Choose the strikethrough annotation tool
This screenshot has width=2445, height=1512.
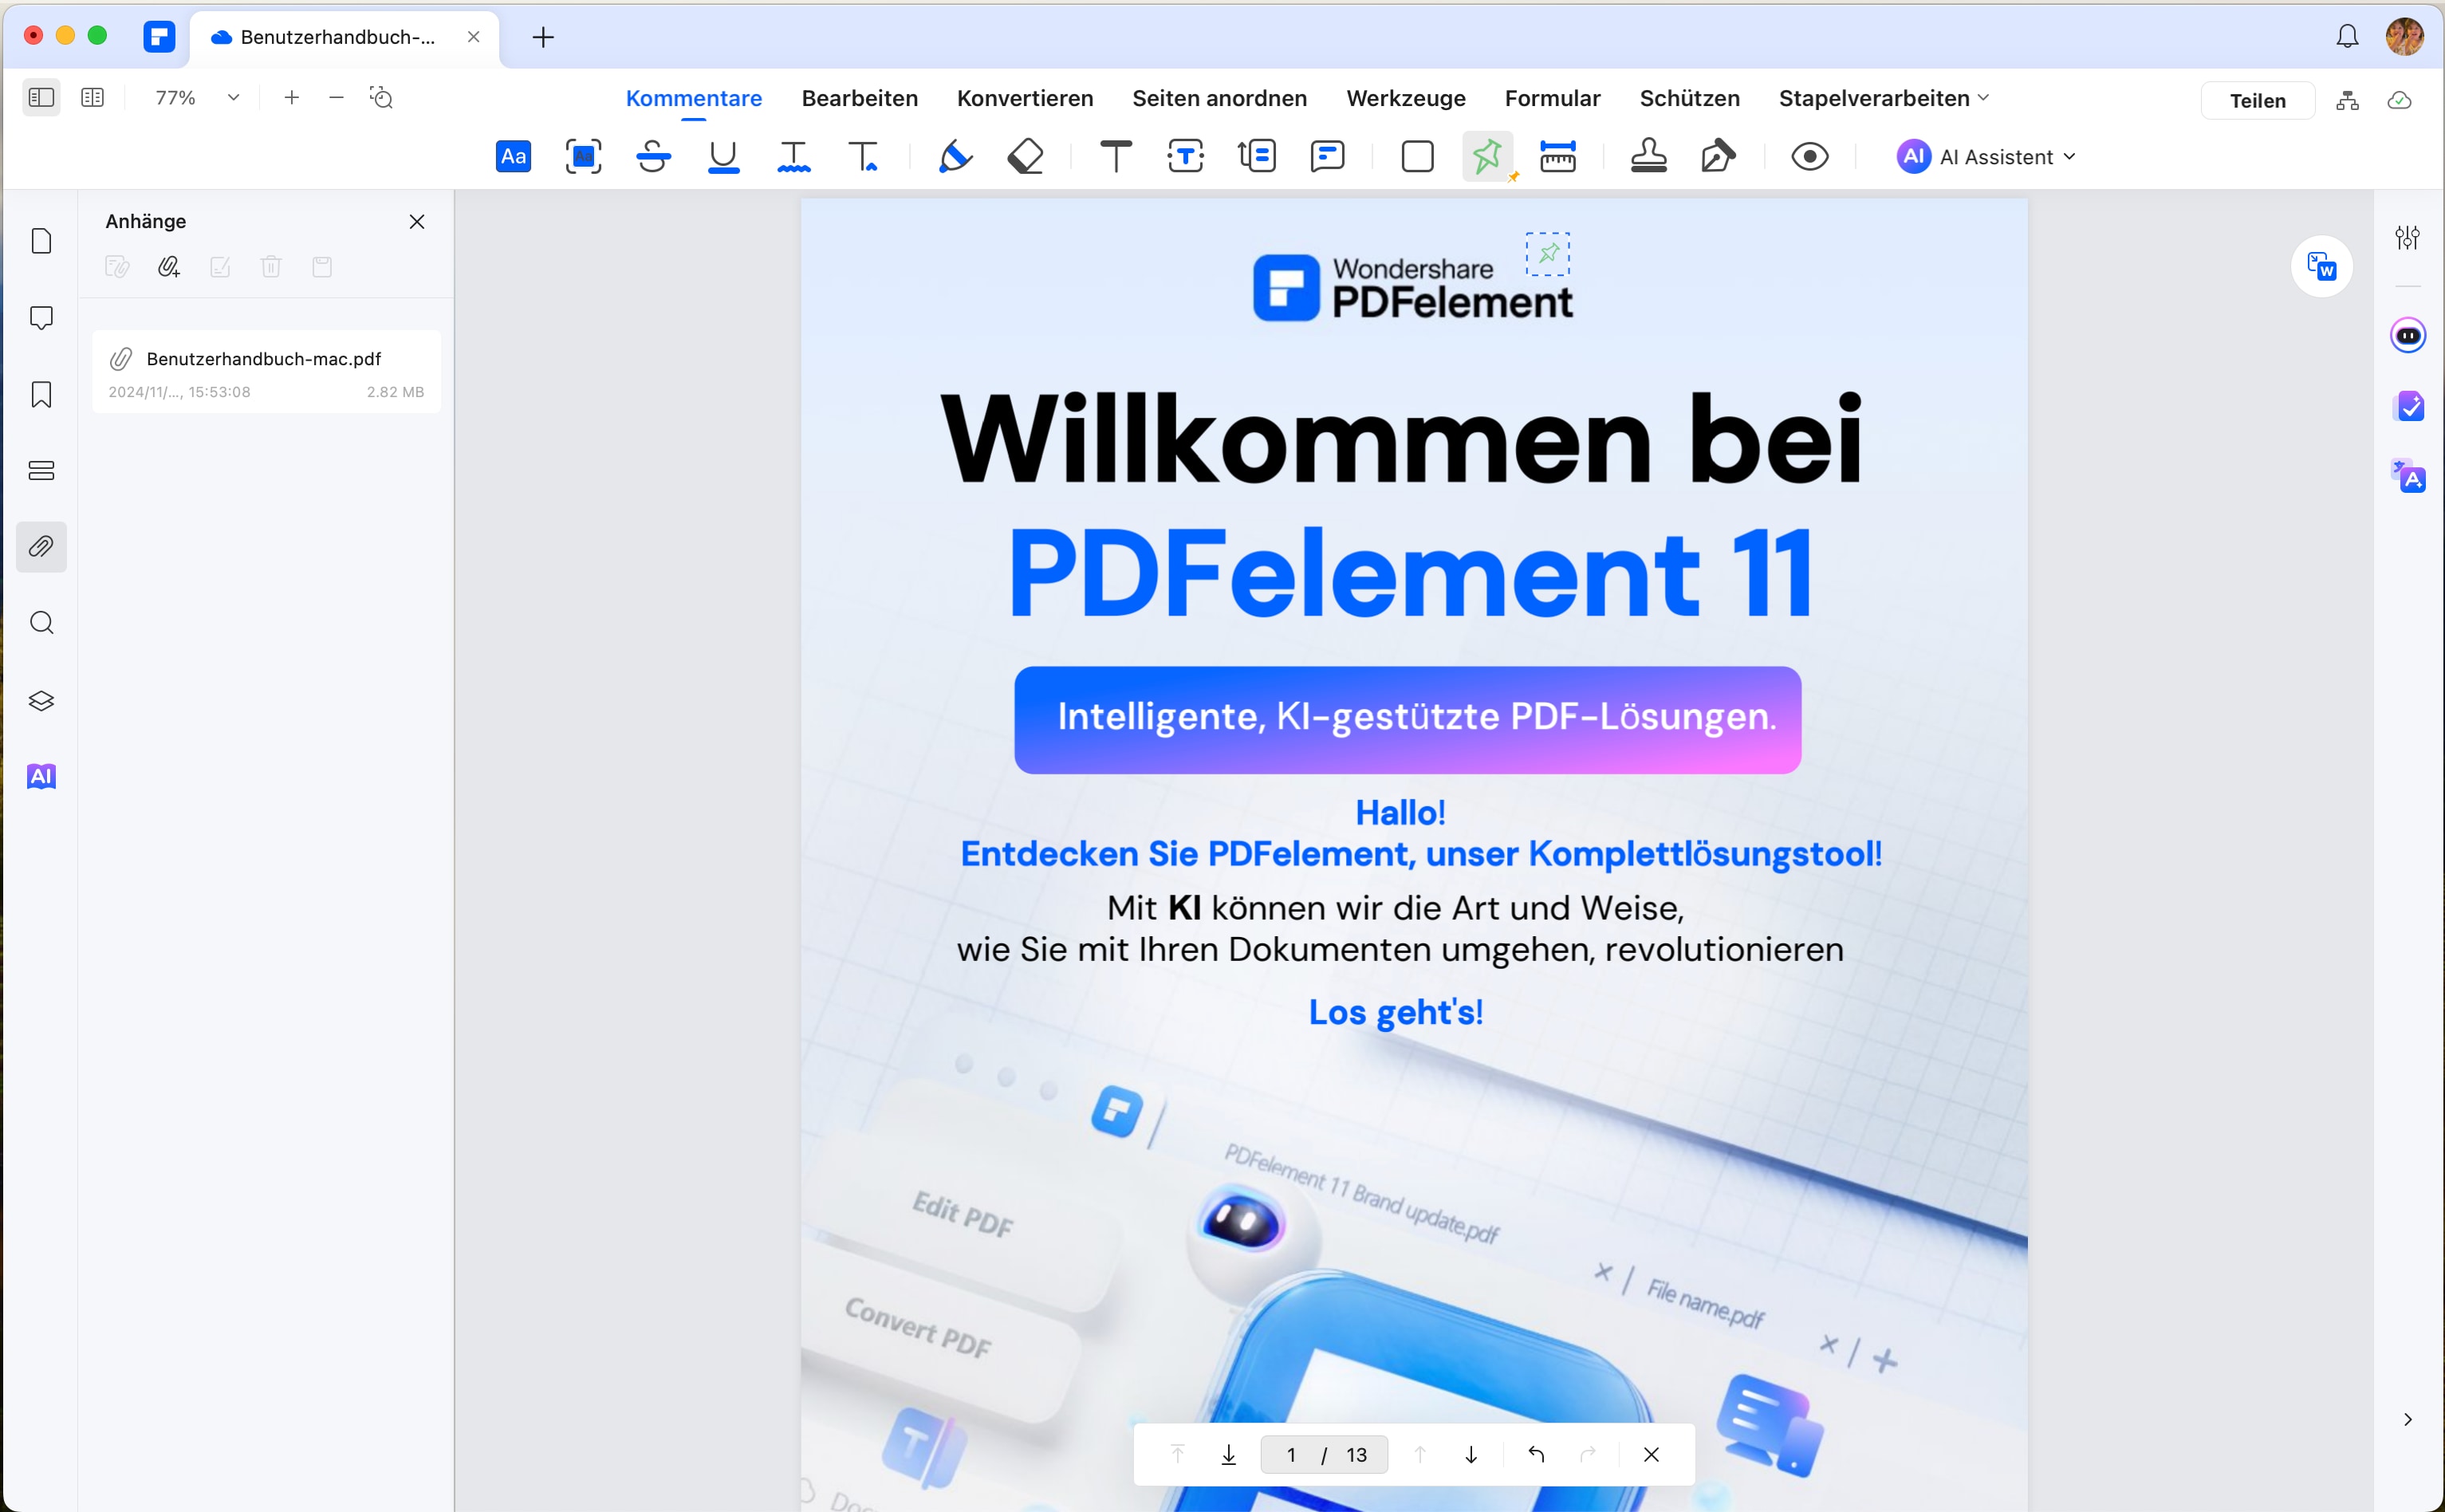point(653,156)
